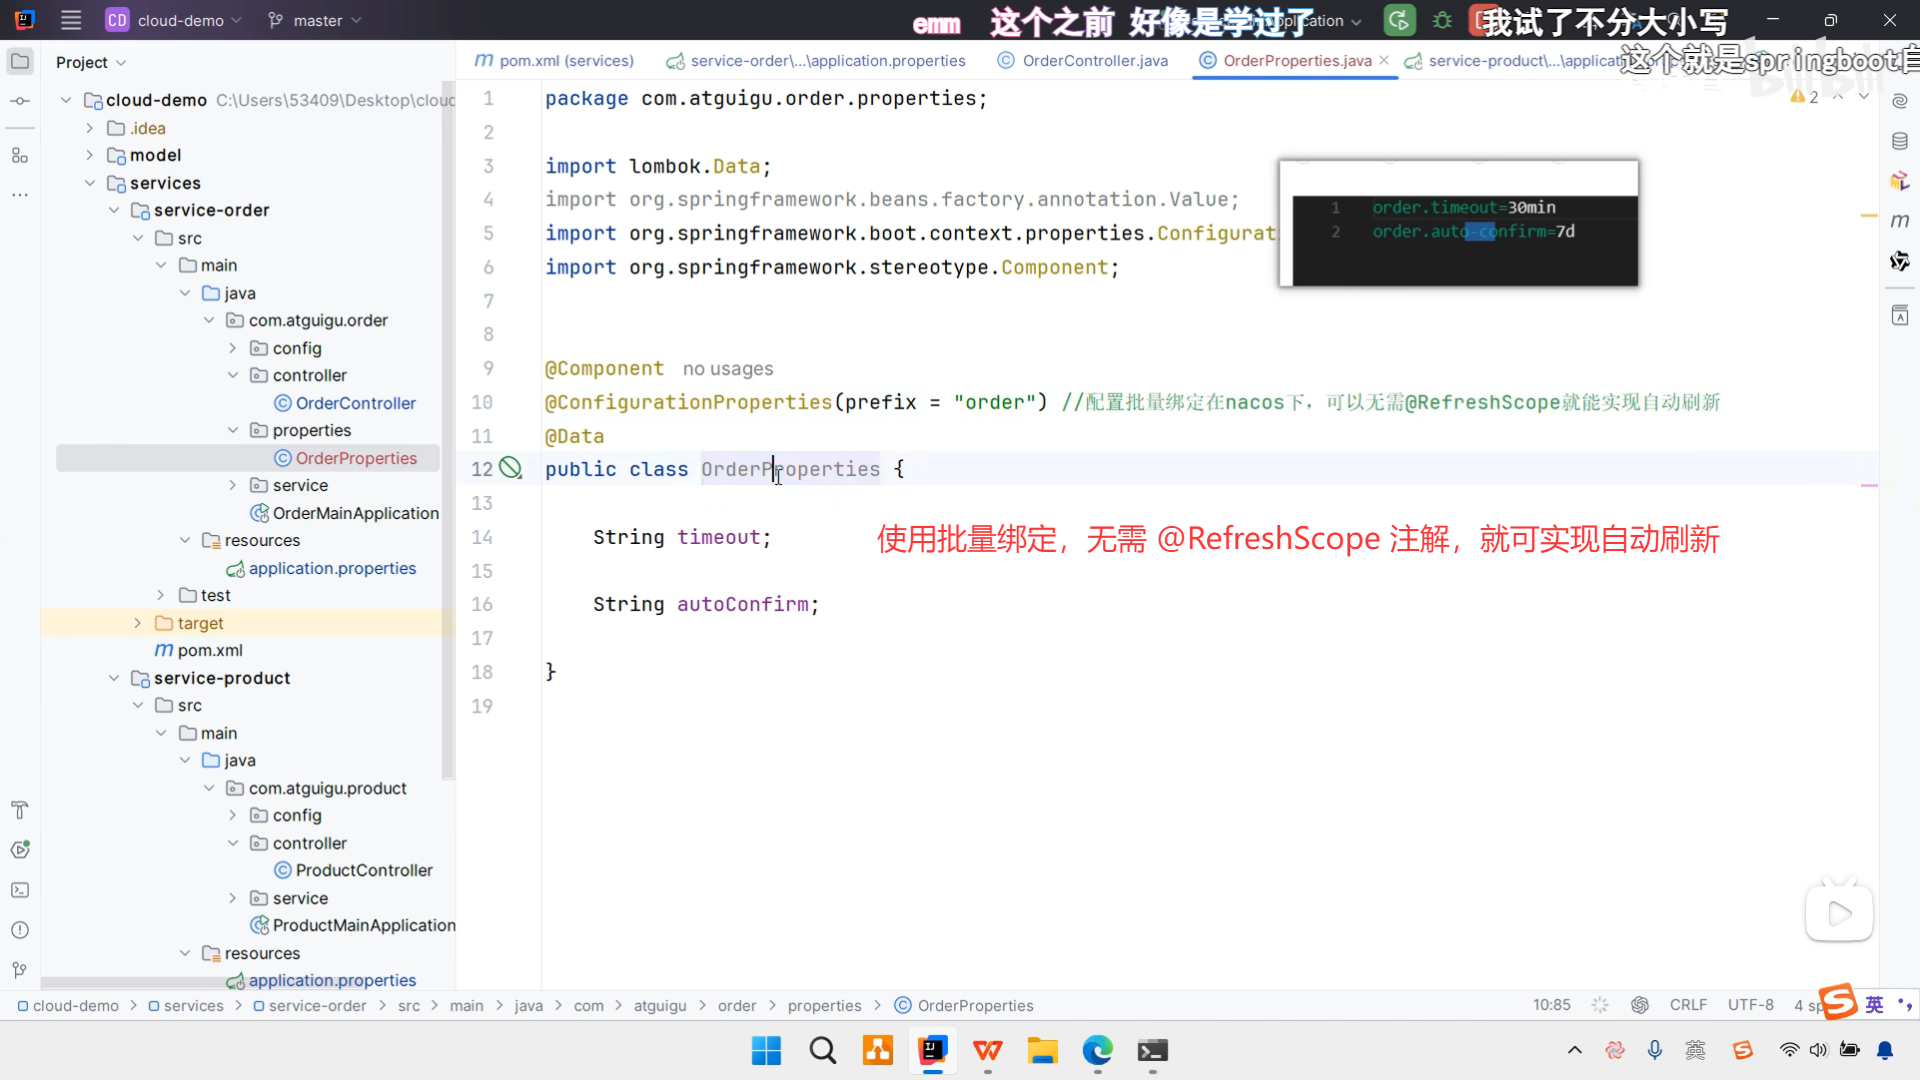Viewport: 1920px width, 1080px height.
Task: Open the Problems tool window
Action: pyautogui.click(x=20, y=930)
